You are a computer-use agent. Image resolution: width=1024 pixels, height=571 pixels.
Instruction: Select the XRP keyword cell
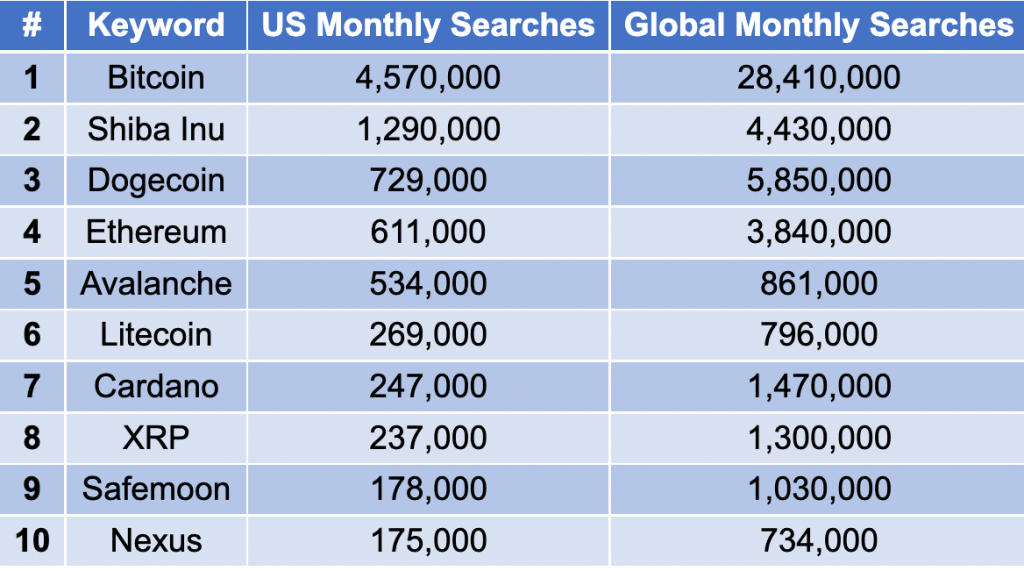click(156, 438)
